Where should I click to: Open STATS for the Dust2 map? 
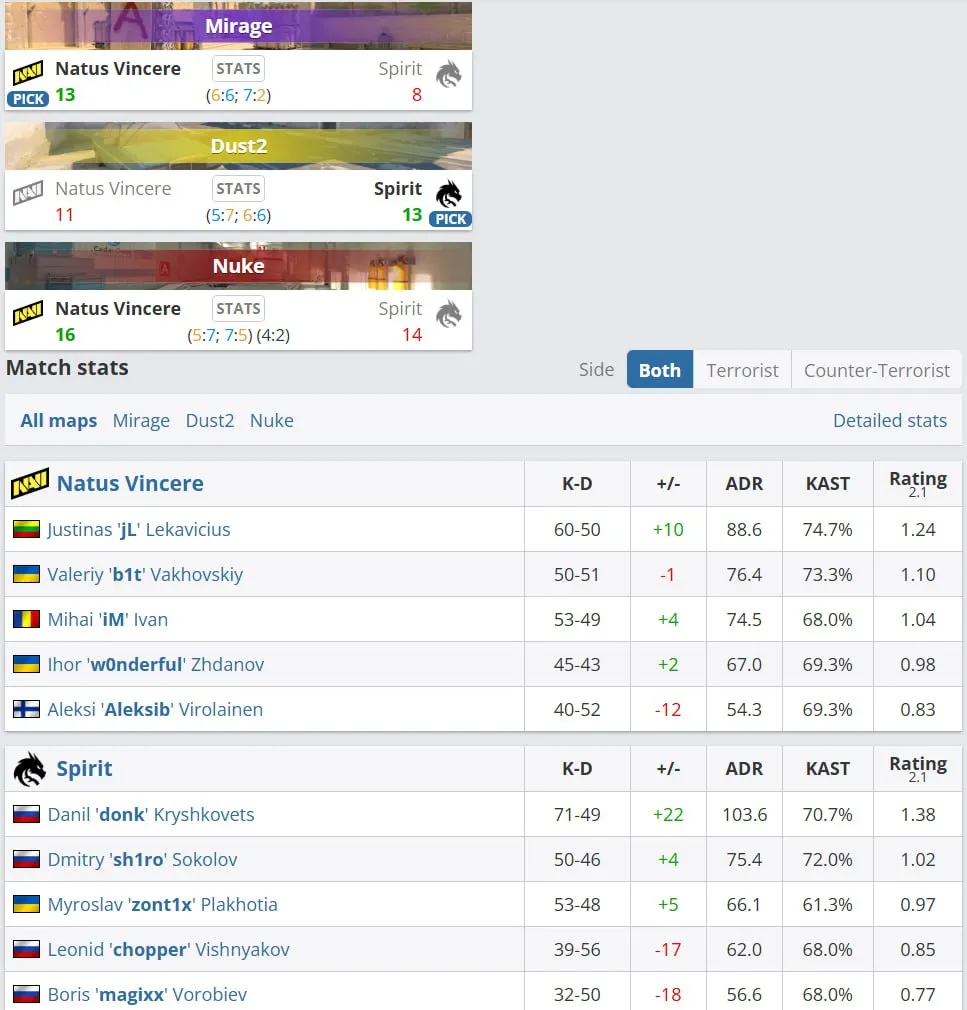238,189
